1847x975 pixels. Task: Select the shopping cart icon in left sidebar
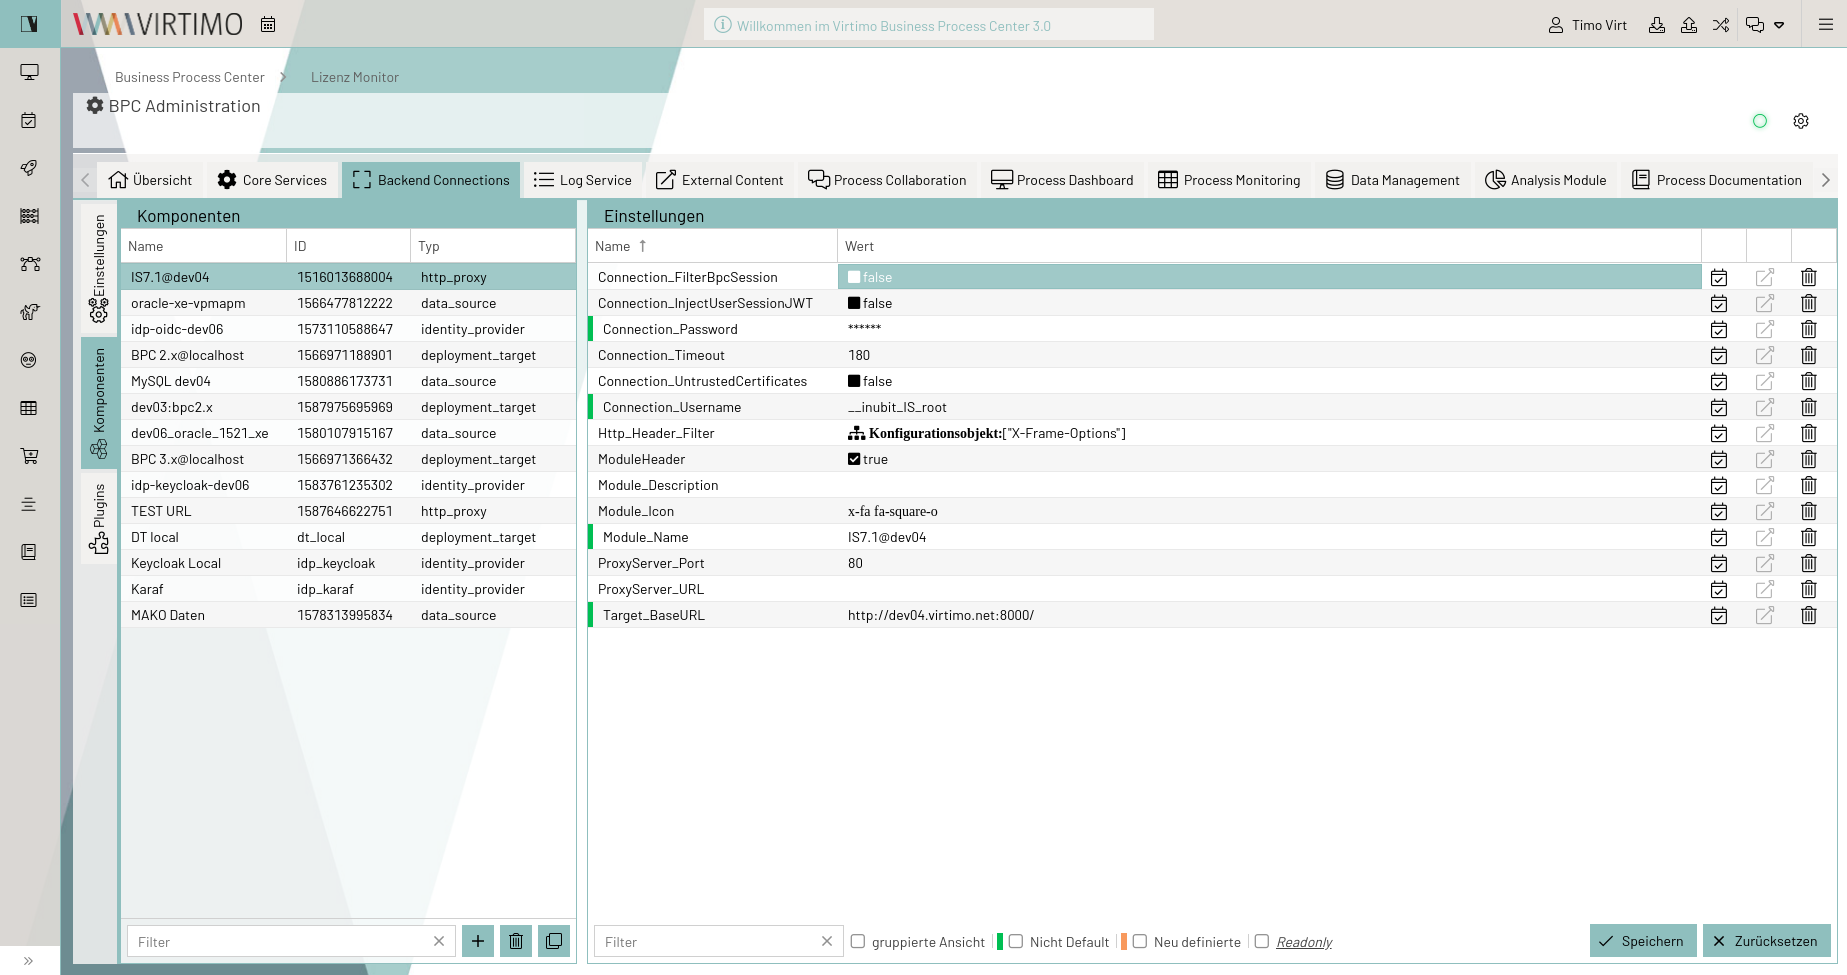tap(29, 456)
